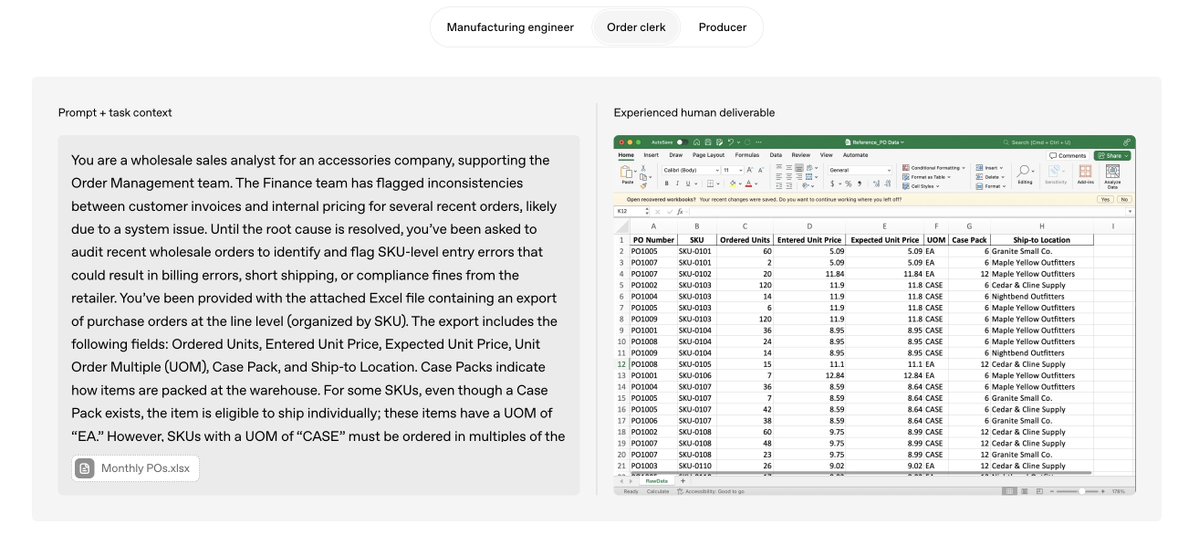
Task: Click the red Font Color icon
Action: tap(749, 183)
